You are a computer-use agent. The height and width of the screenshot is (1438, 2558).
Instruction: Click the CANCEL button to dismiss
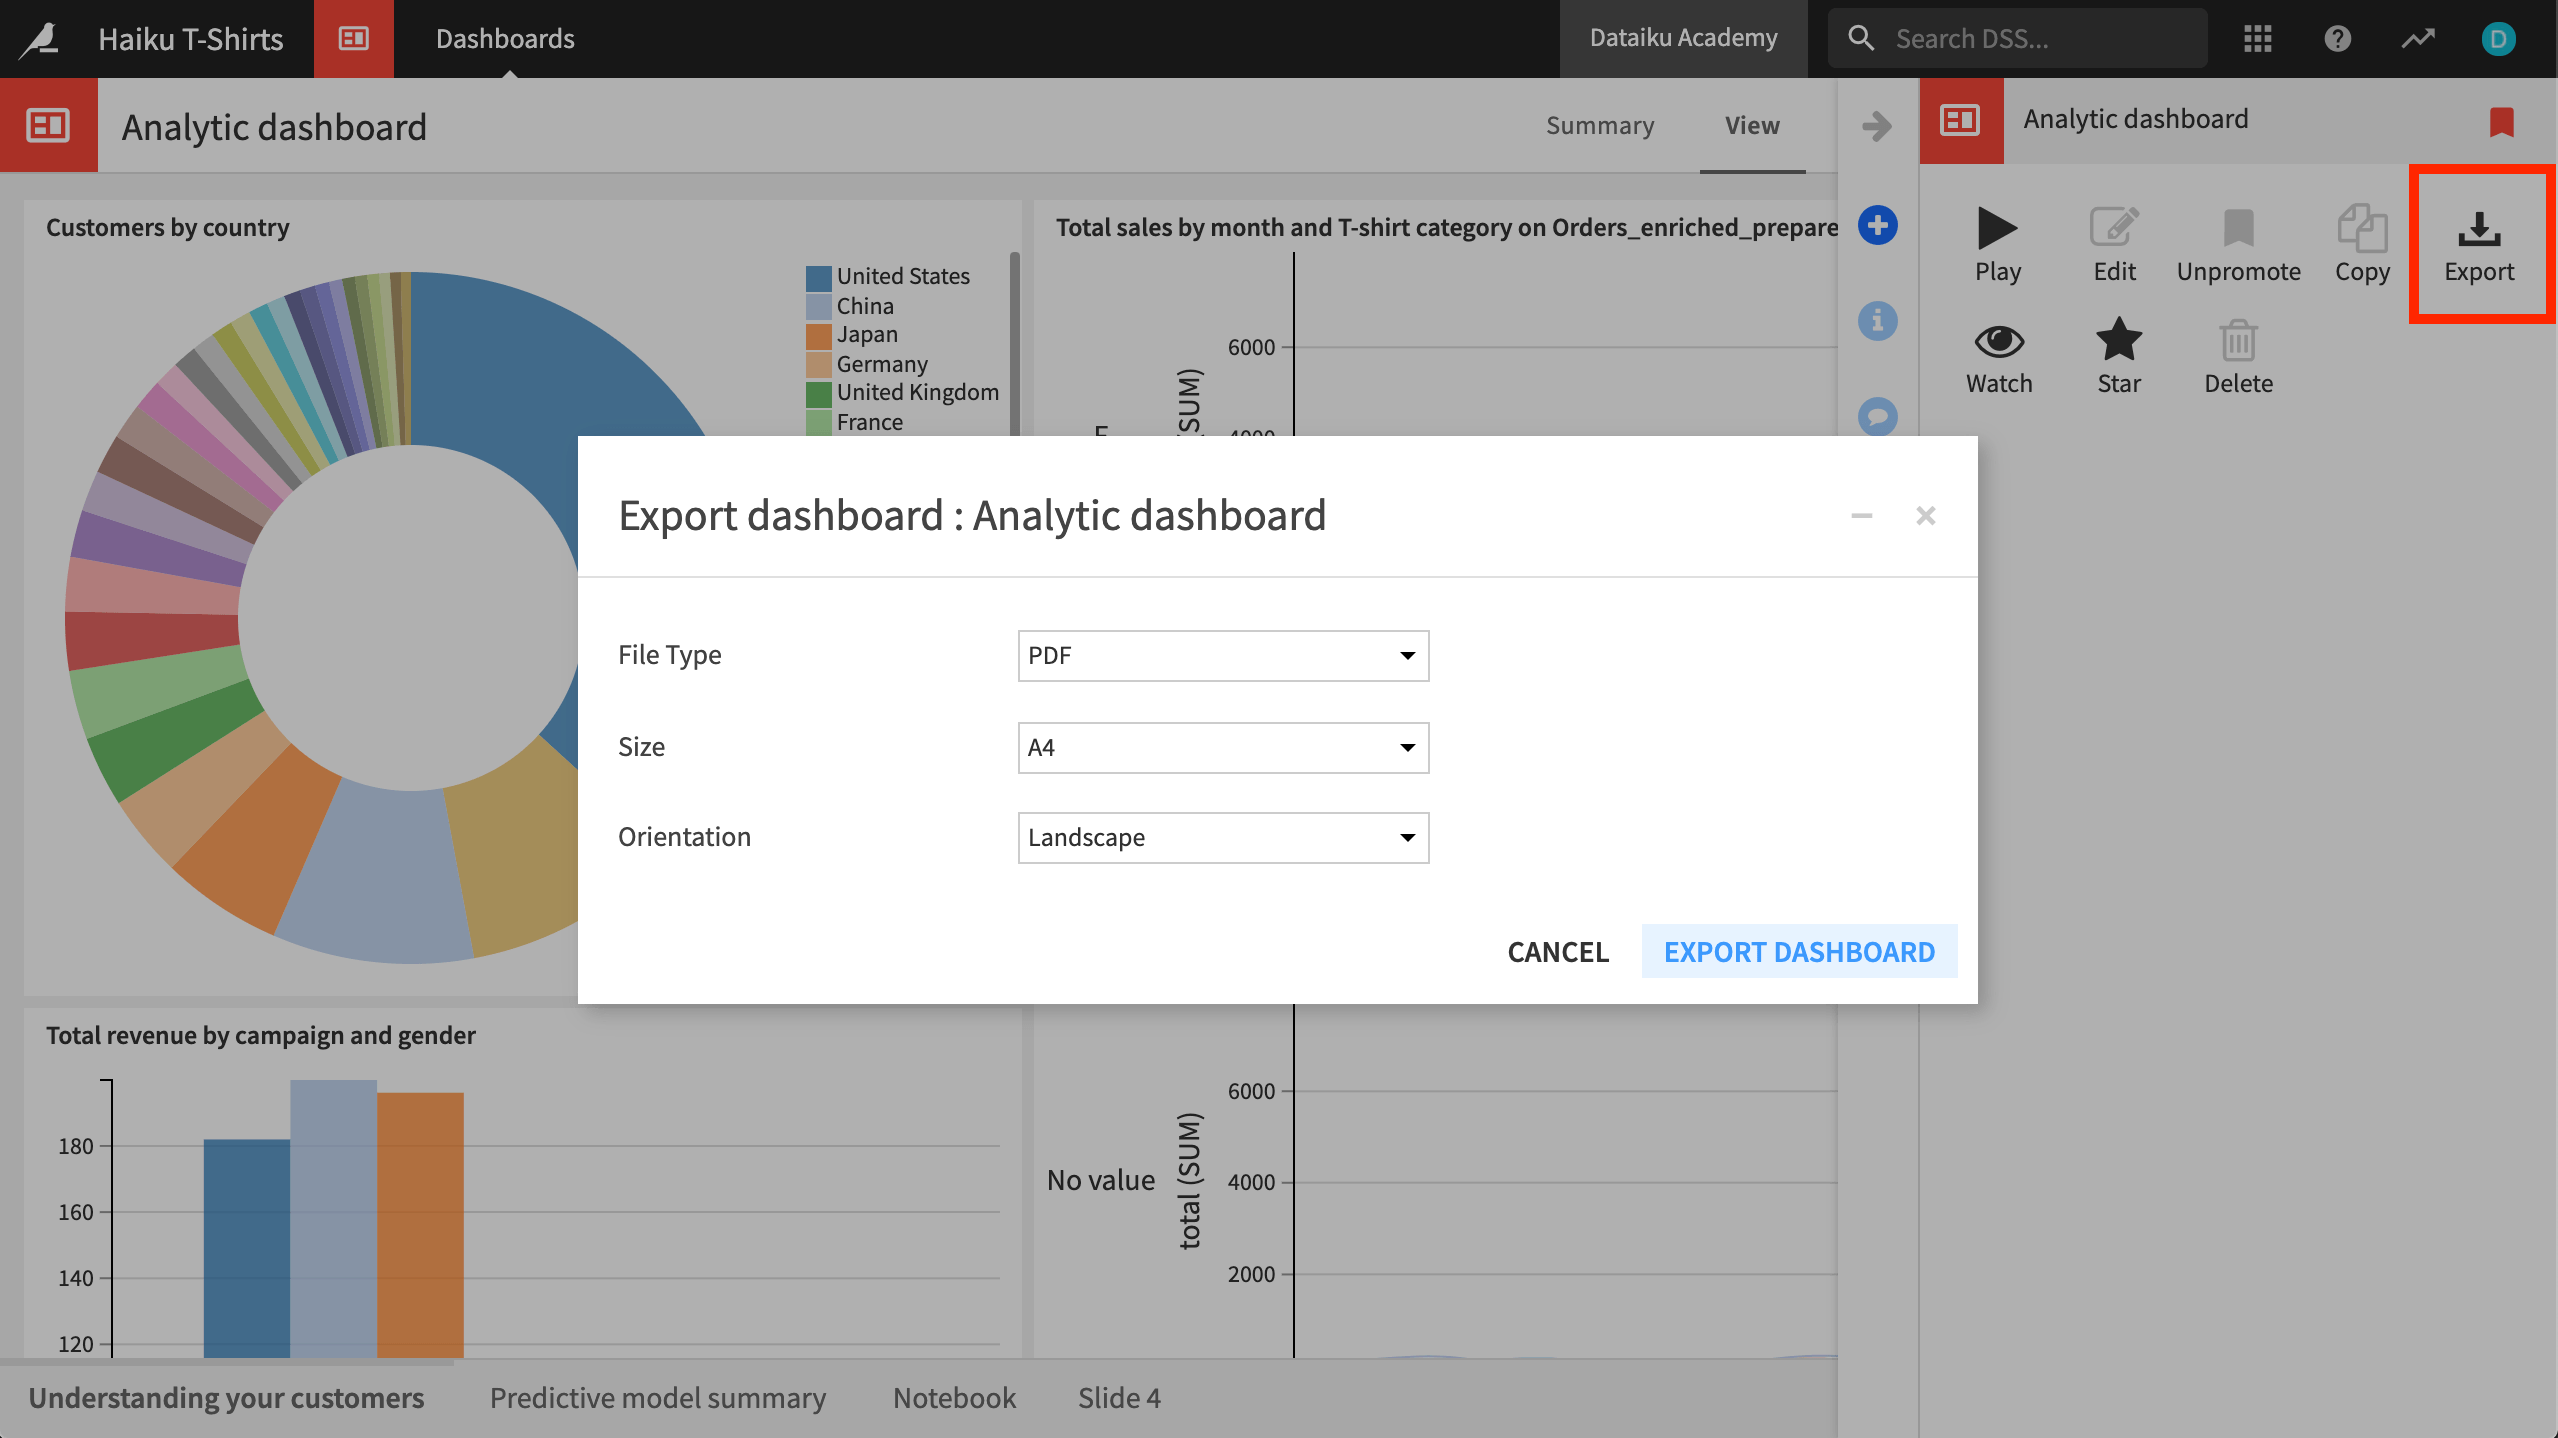(1557, 950)
